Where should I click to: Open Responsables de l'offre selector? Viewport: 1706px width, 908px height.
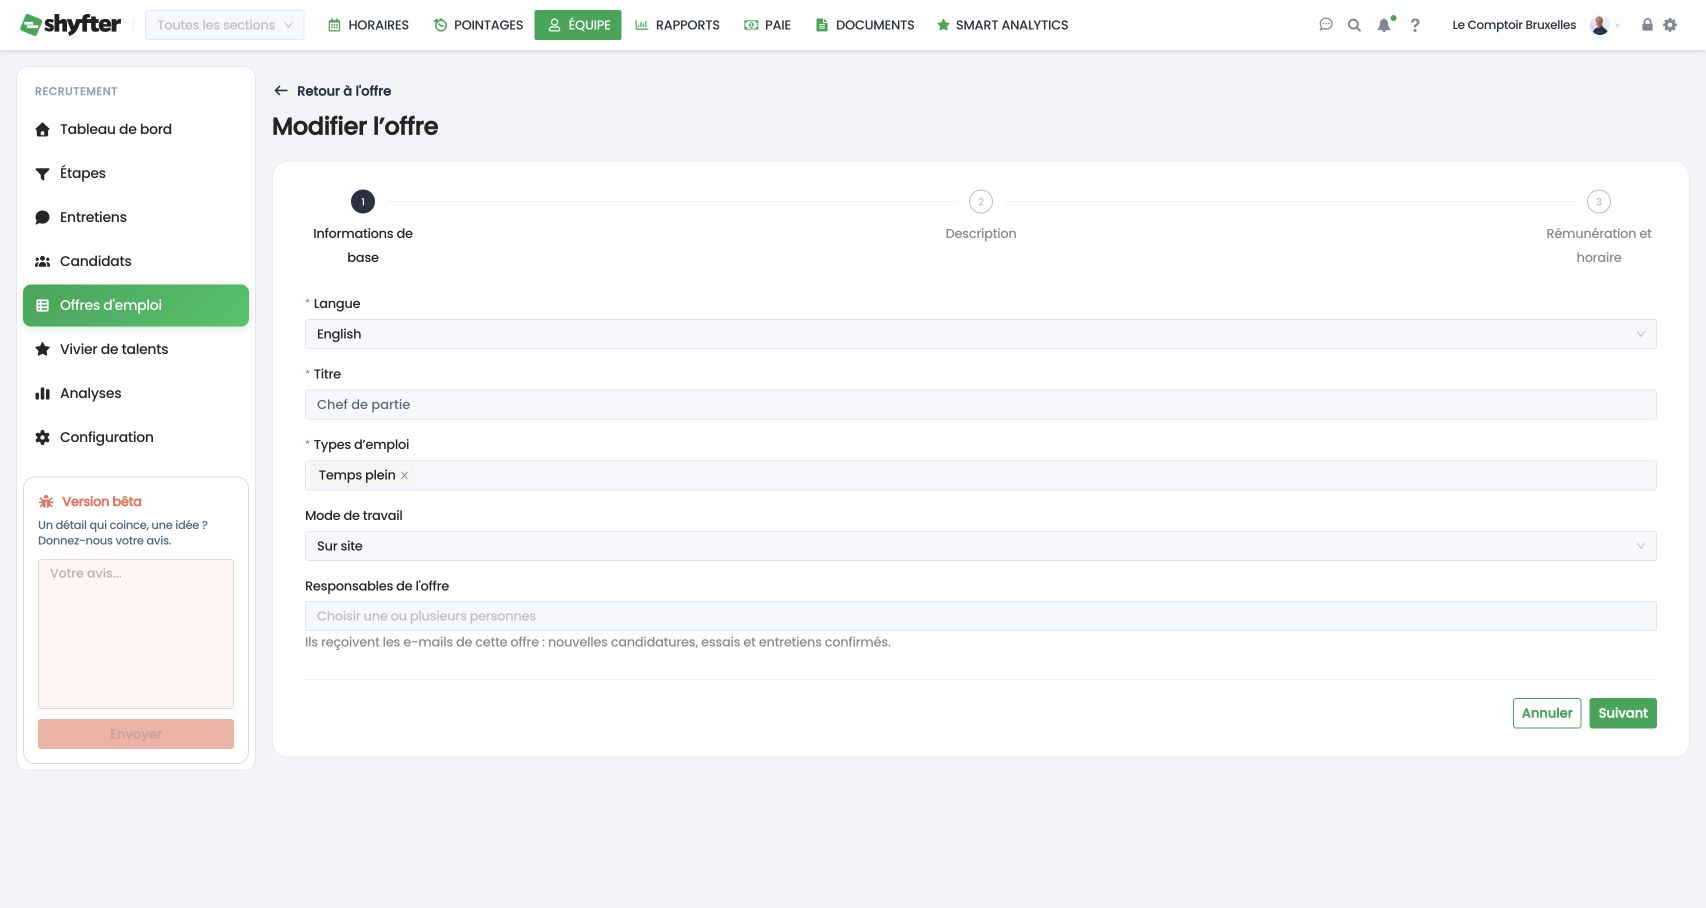[x=981, y=616]
